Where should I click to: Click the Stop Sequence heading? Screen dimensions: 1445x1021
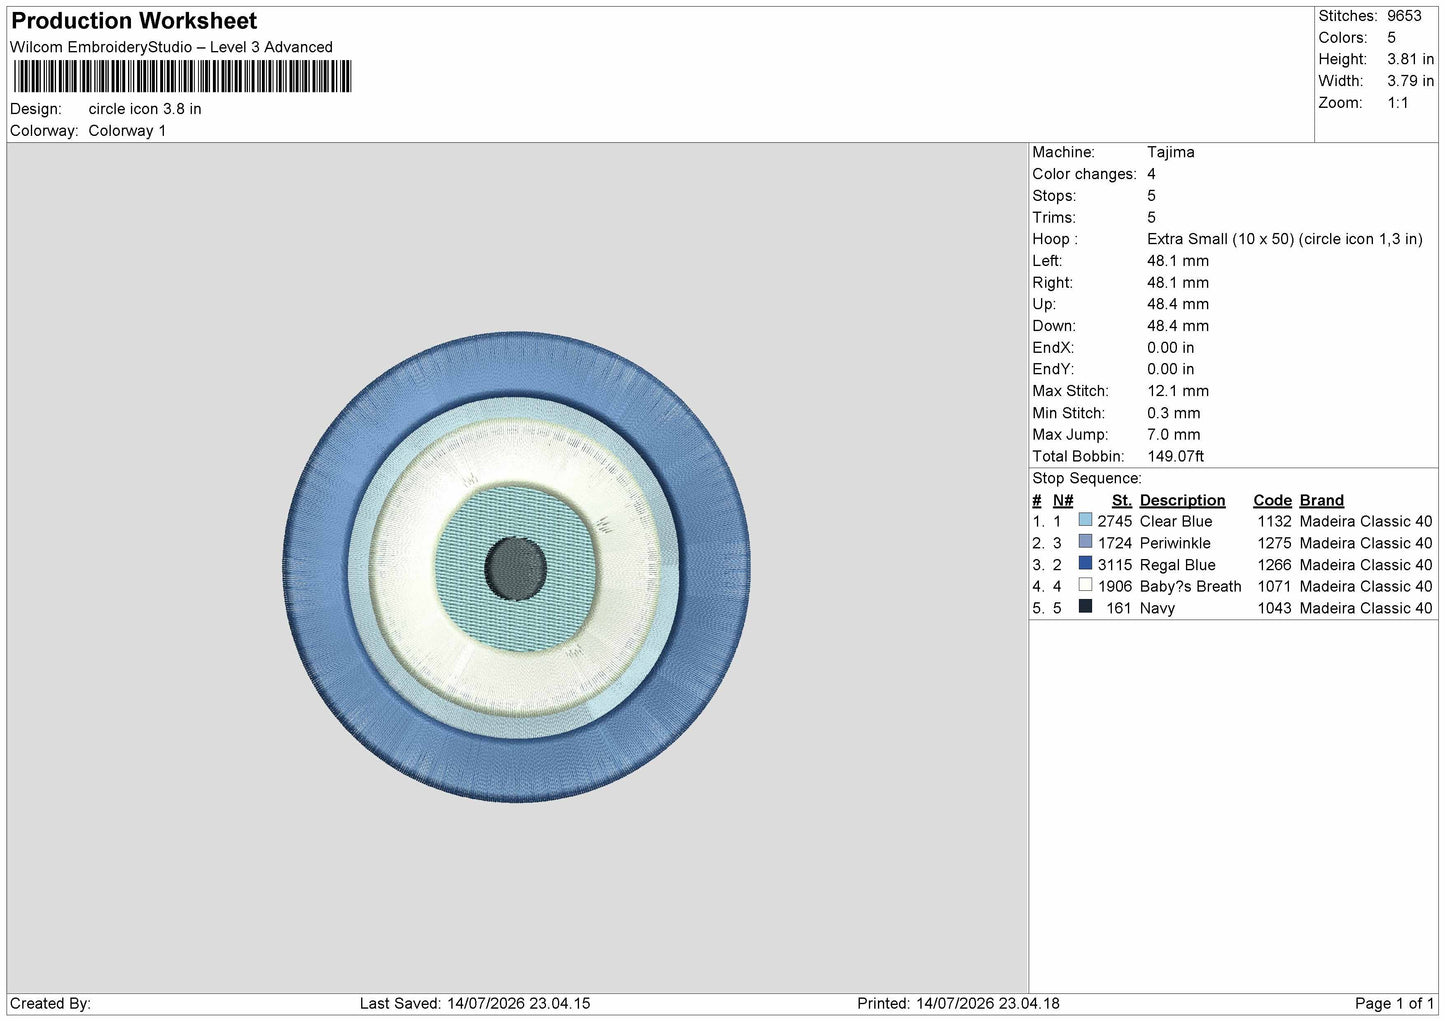click(1087, 478)
